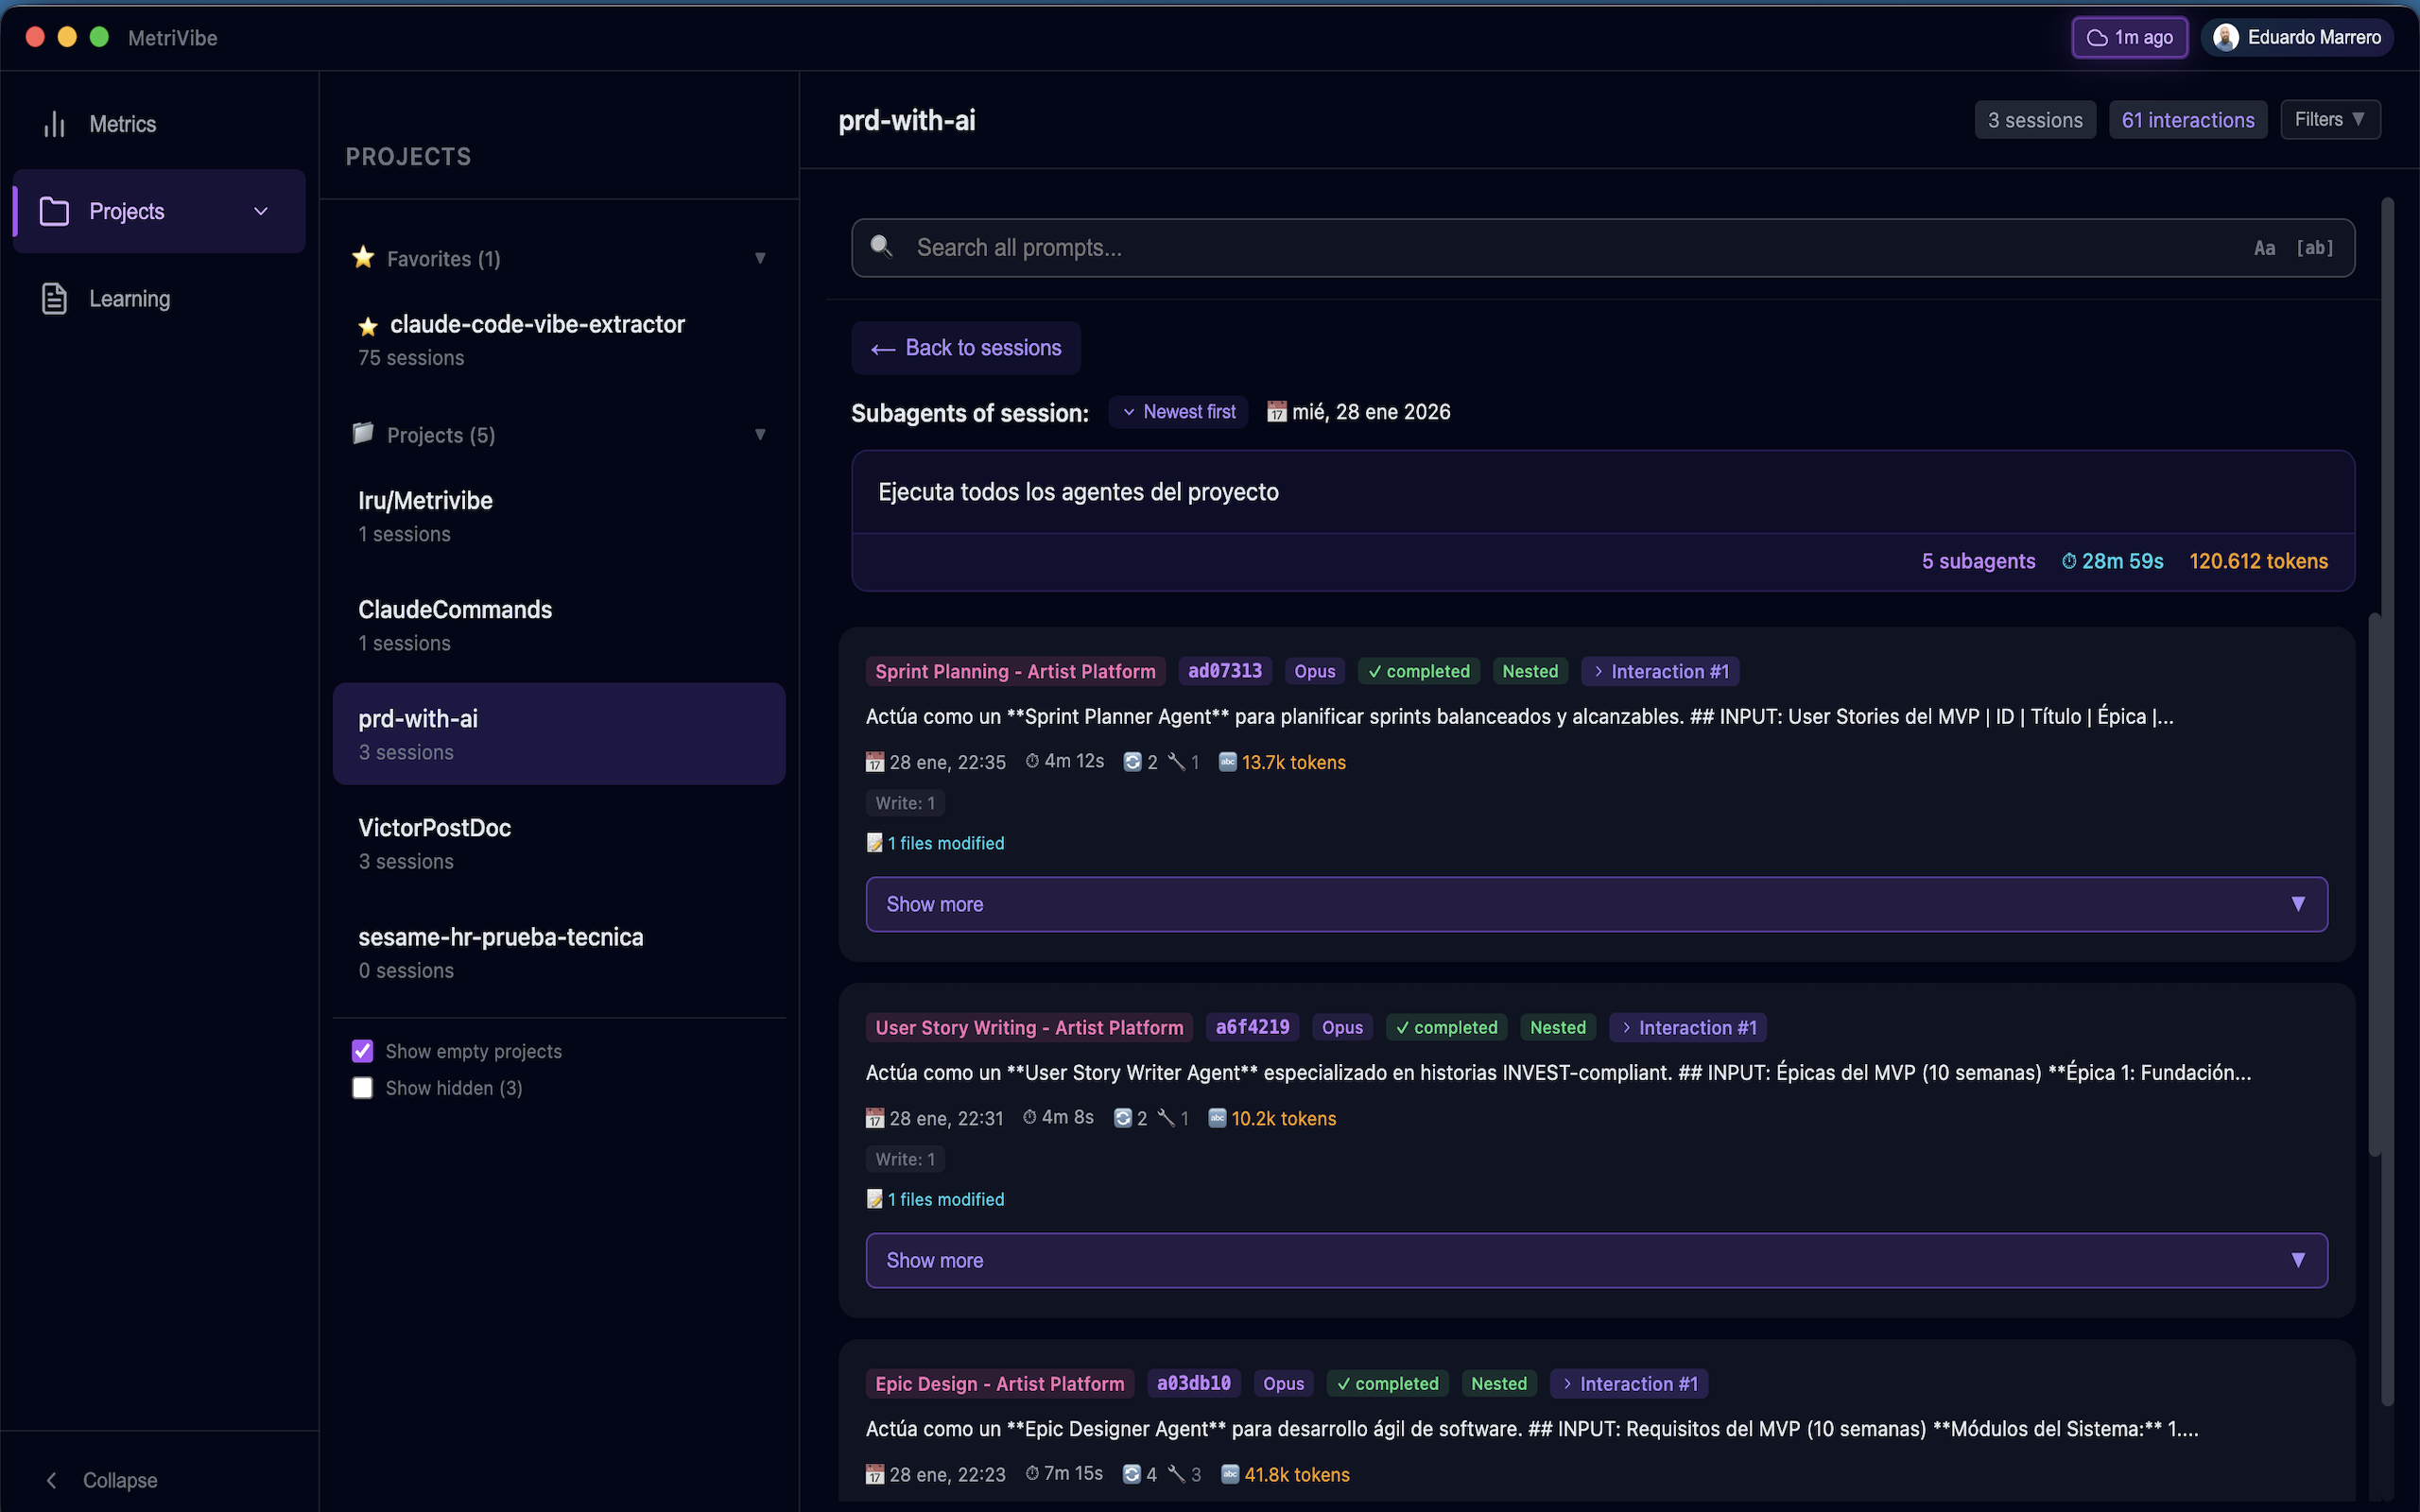
Task: Collapse the Projects (5) list
Action: (760, 435)
